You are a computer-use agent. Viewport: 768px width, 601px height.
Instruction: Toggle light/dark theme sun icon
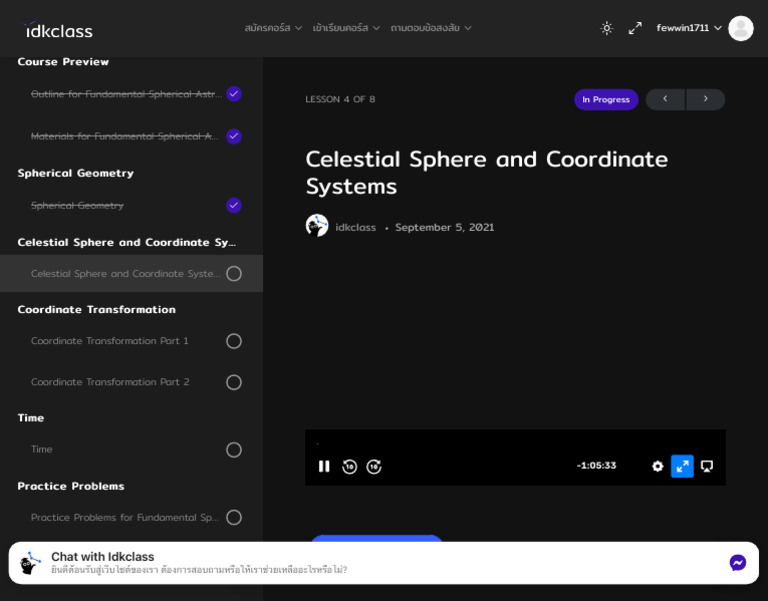pyautogui.click(x=606, y=28)
